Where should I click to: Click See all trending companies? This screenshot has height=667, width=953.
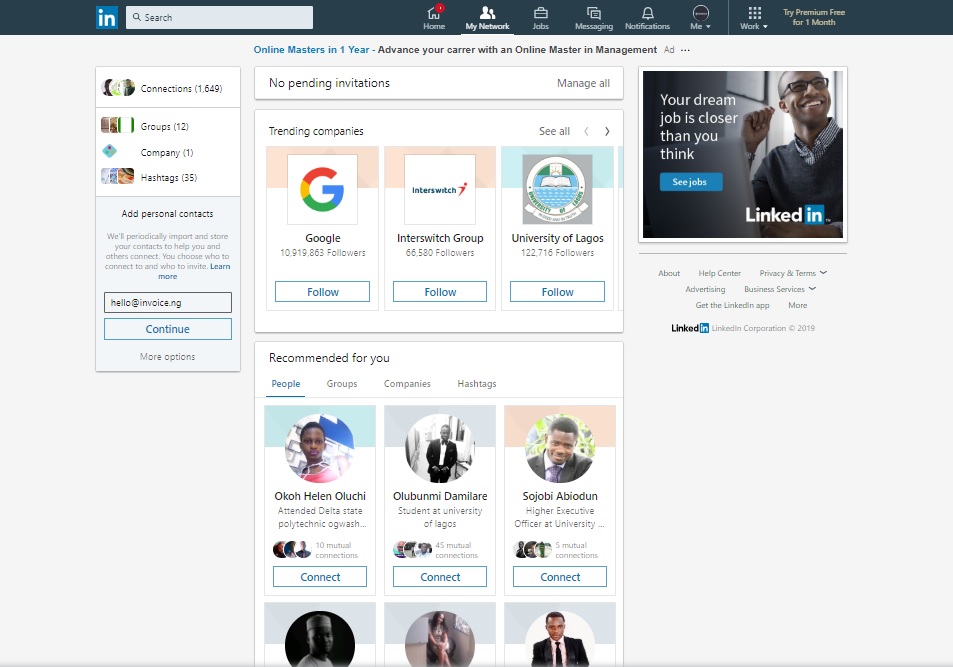pyautogui.click(x=554, y=131)
